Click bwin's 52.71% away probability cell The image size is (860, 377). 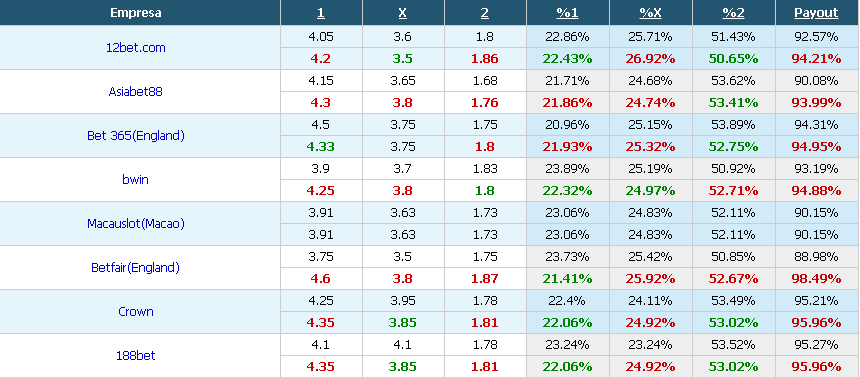(733, 190)
